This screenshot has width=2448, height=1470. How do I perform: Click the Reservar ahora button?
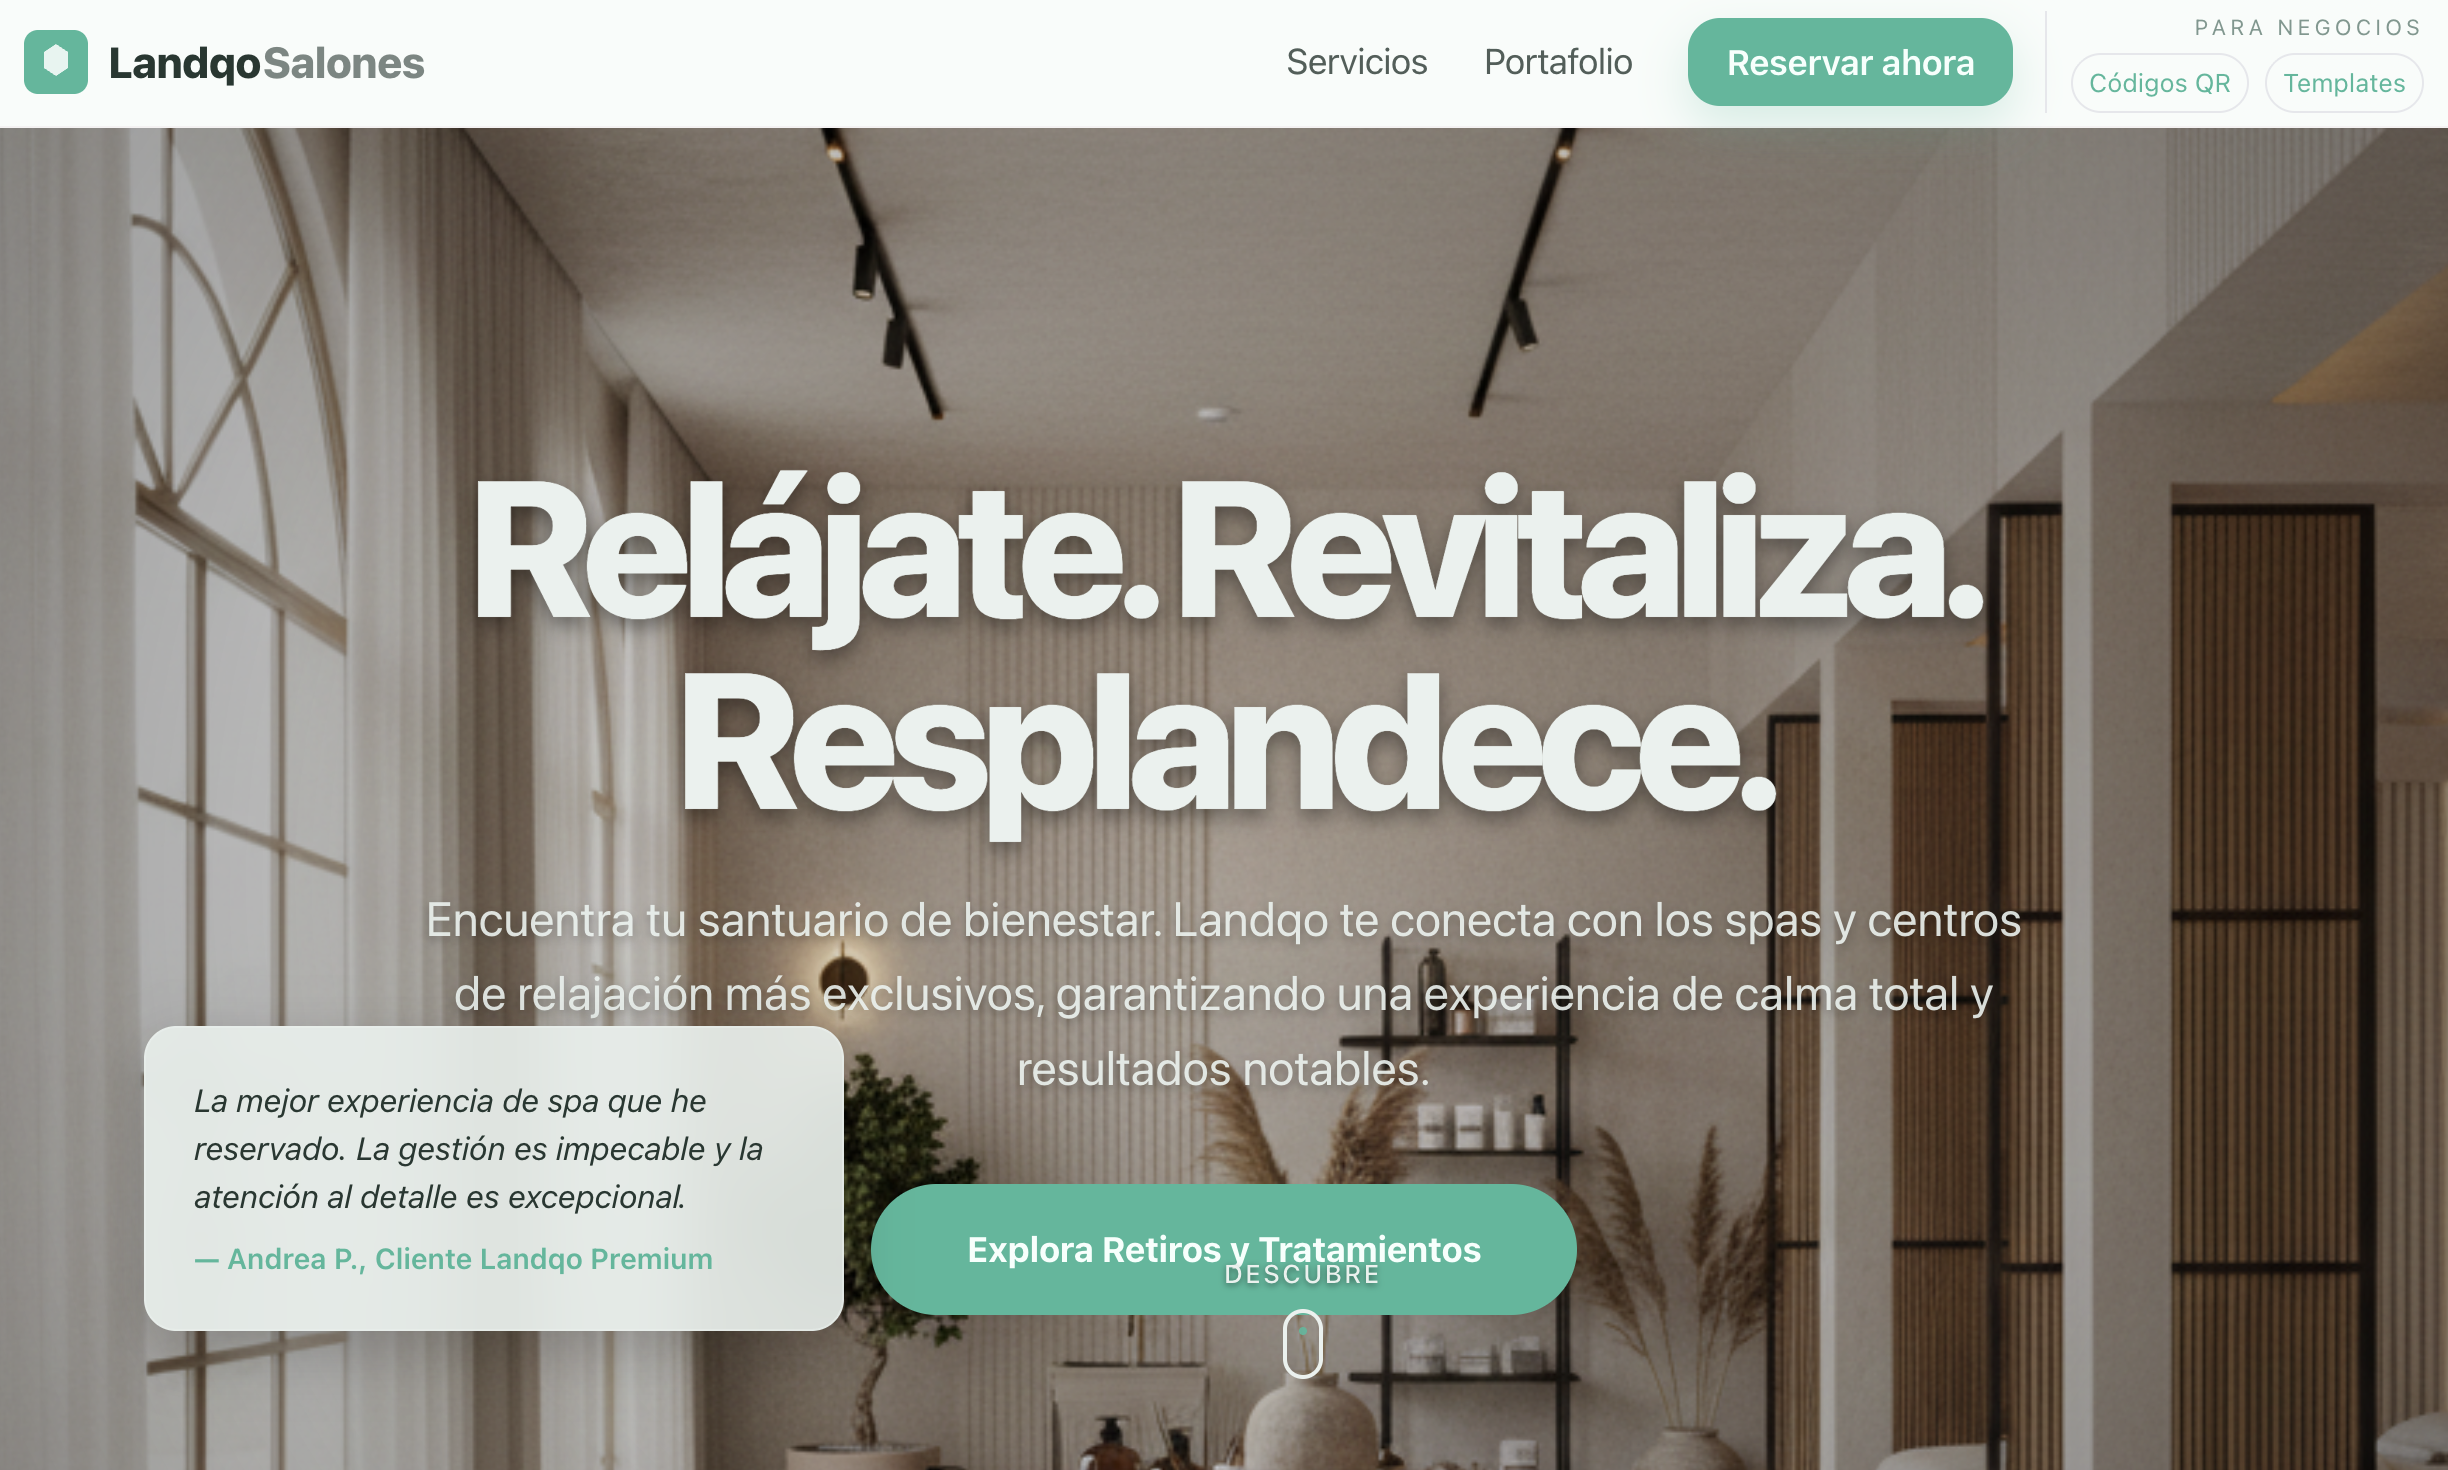(x=1850, y=62)
